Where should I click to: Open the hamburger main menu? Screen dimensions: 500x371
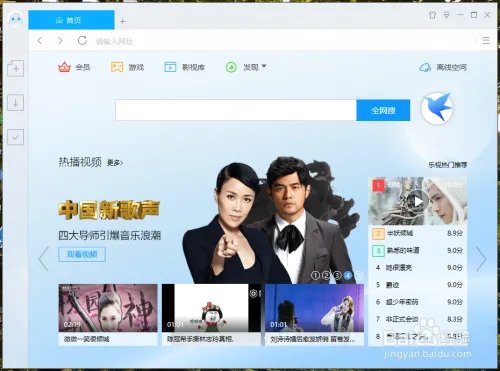[486, 41]
